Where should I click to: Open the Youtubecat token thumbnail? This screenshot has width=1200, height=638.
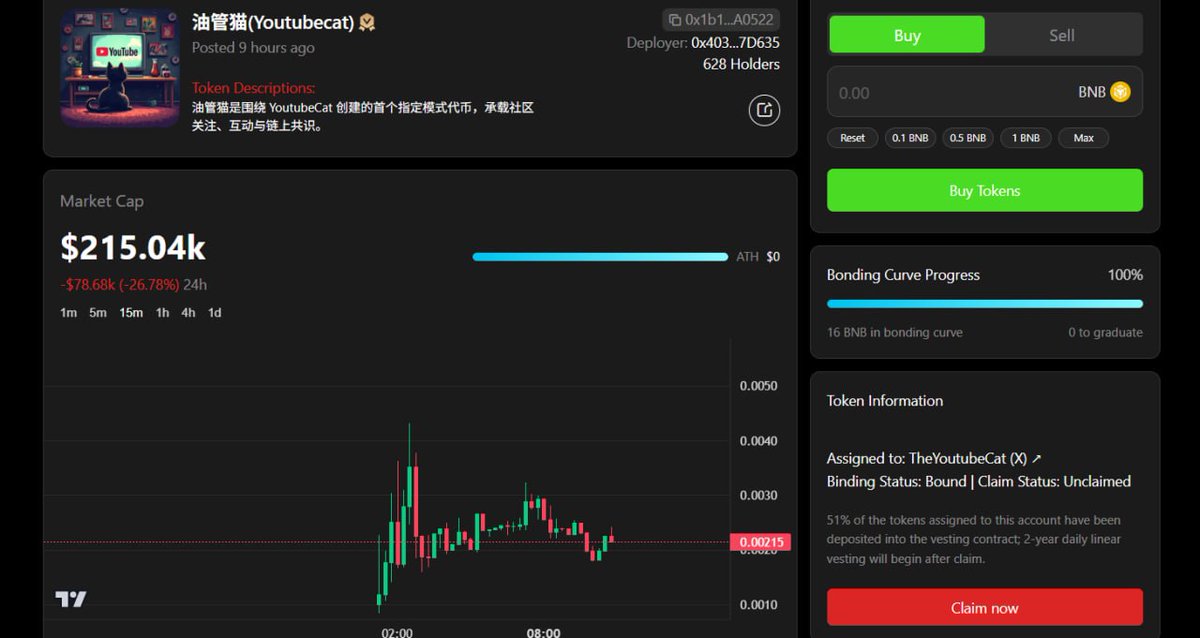118,68
